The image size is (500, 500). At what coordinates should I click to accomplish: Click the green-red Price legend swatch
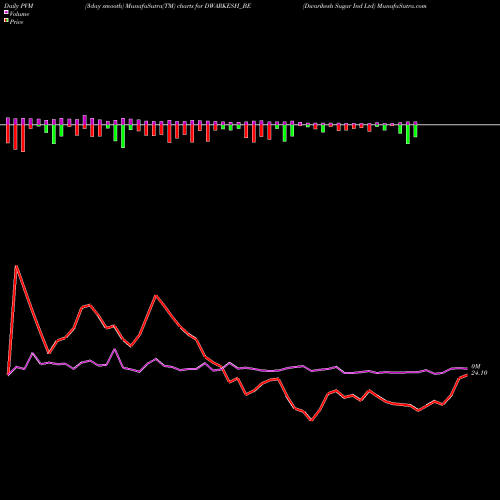pyautogui.click(x=6, y=21)
